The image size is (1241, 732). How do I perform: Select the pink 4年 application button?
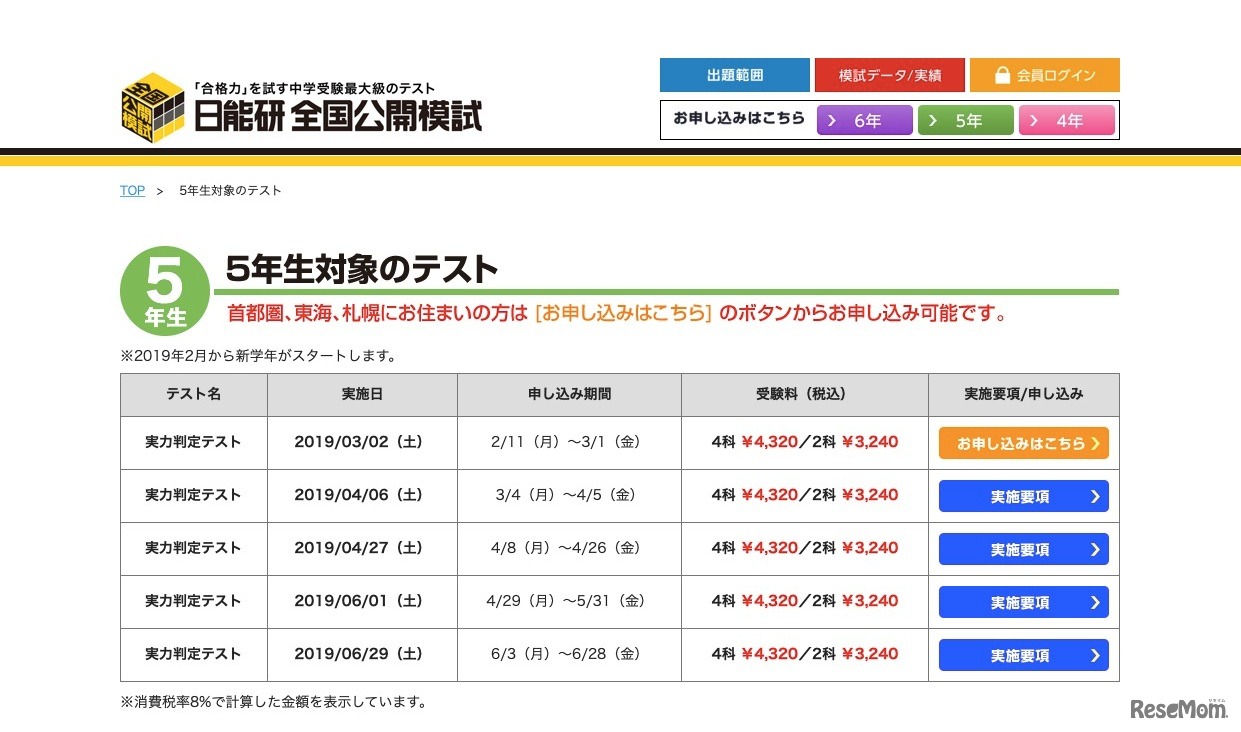pyautogui.click(x=1067, y=120)
